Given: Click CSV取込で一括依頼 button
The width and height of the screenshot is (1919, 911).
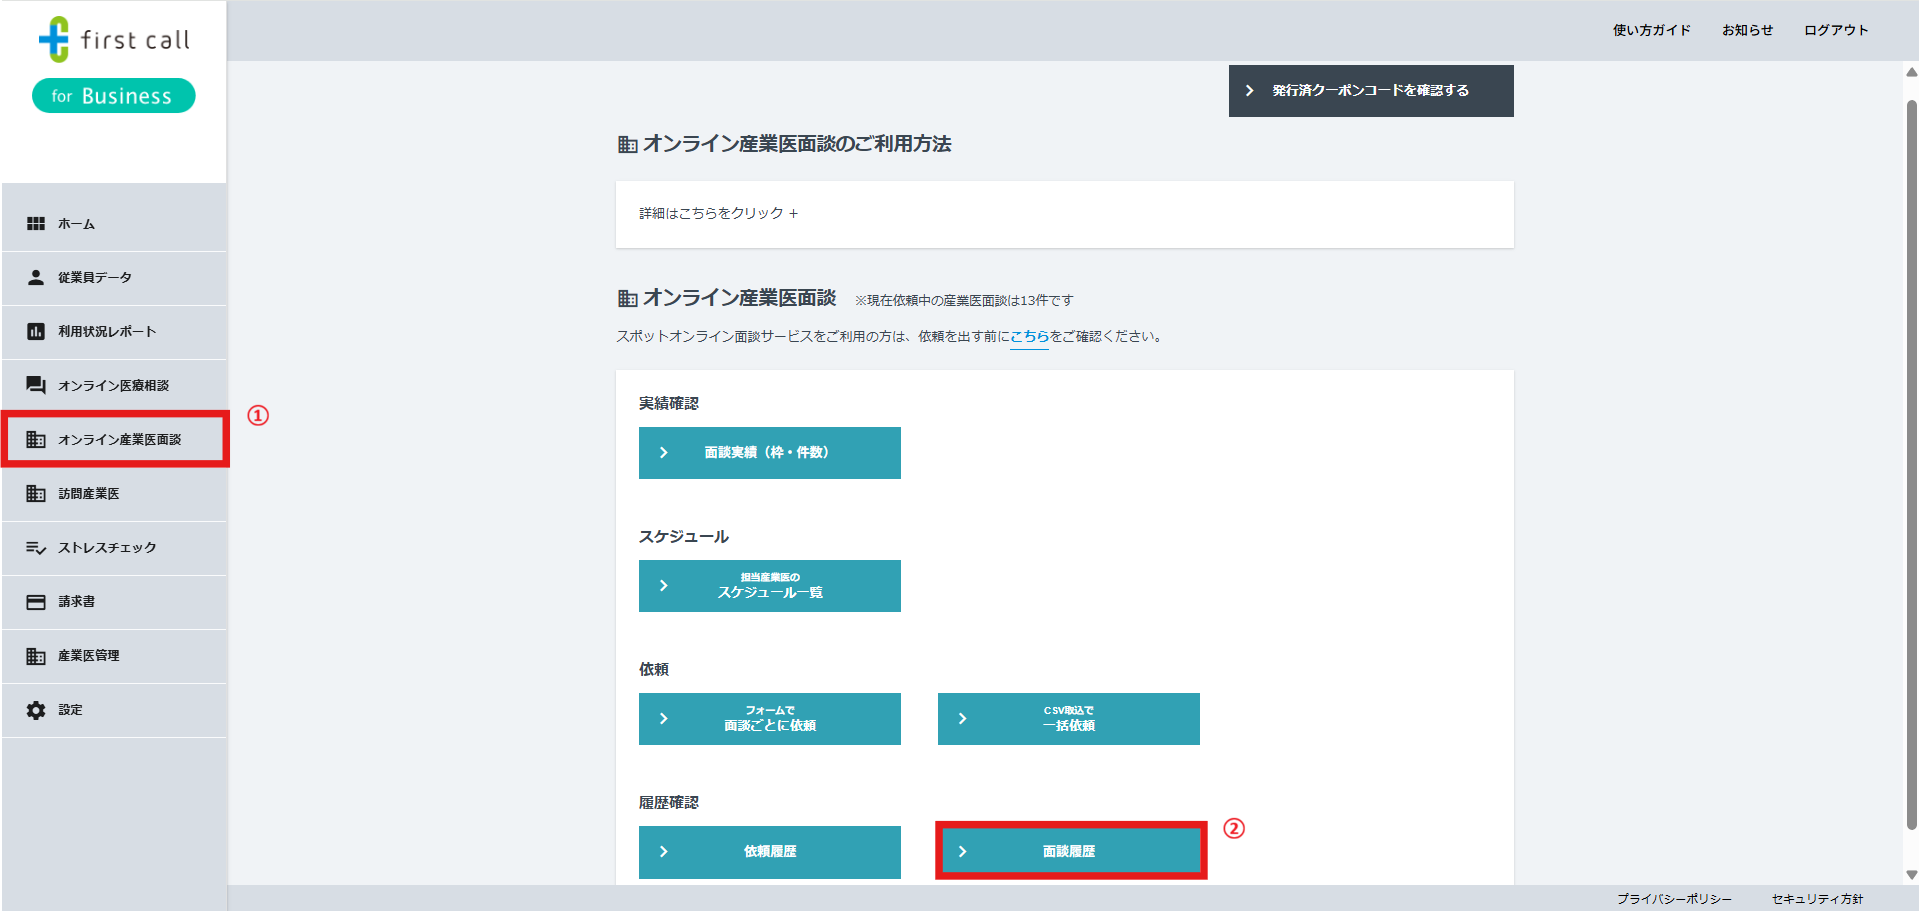Looking at the screenshot, I should [x=1069, y=719].
